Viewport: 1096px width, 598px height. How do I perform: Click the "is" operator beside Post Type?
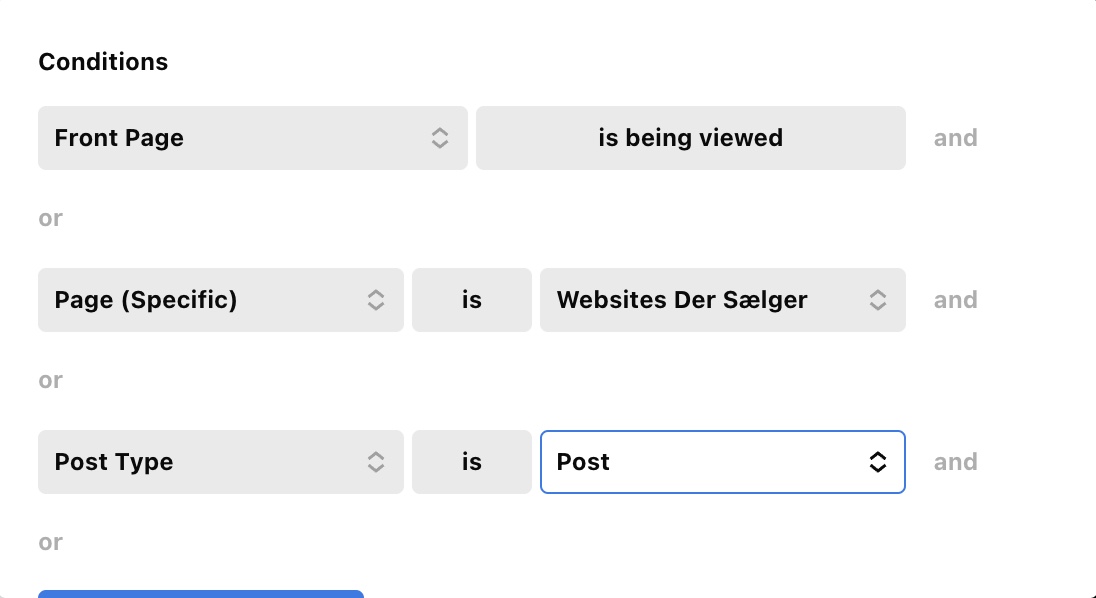click(472, 462)
